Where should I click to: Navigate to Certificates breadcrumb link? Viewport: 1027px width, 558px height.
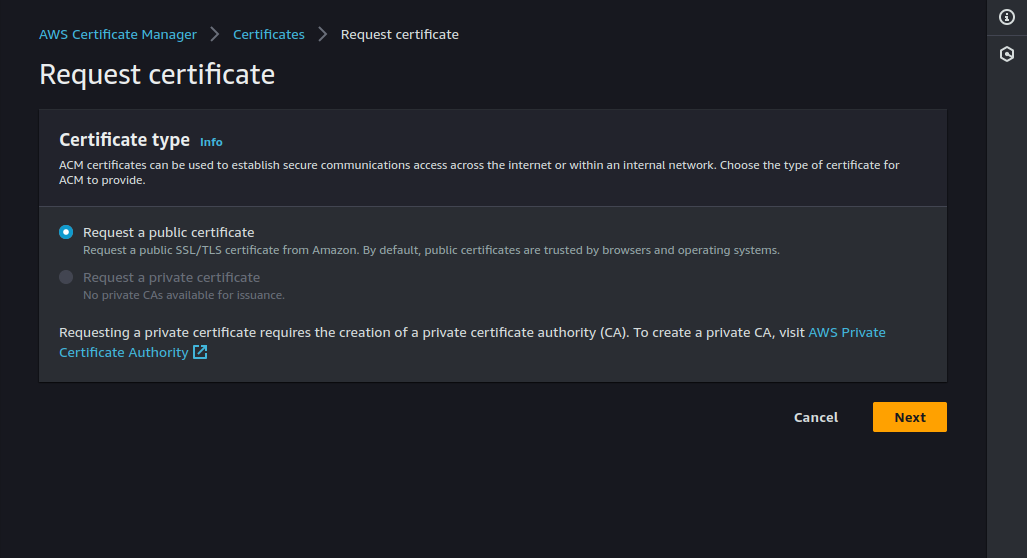pos(269,34)
